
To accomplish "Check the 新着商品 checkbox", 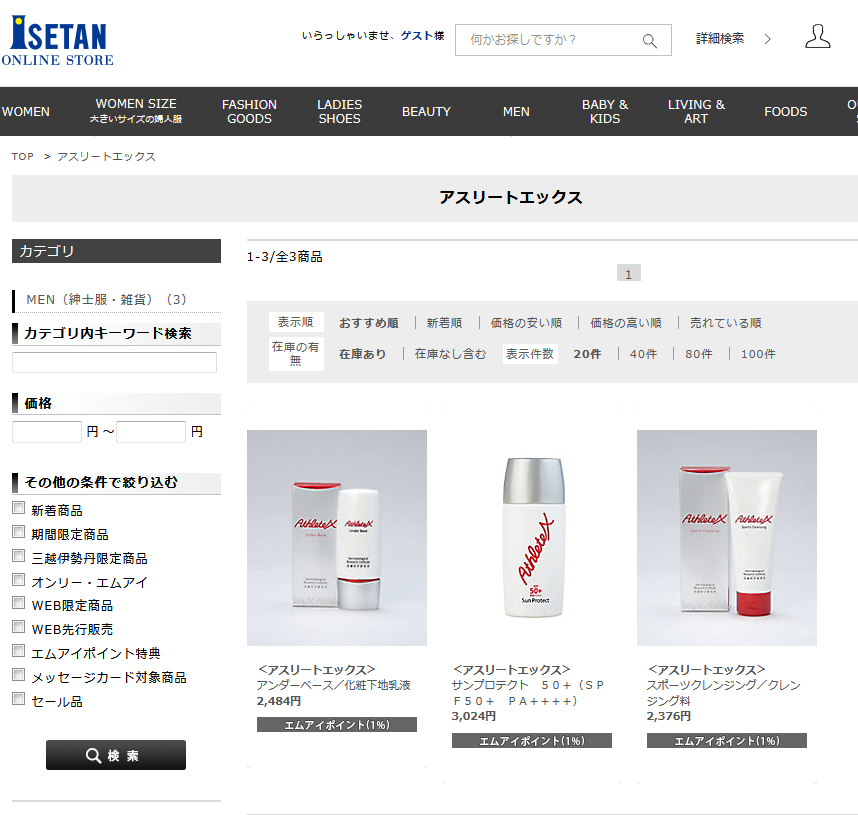I will point(19,507).
